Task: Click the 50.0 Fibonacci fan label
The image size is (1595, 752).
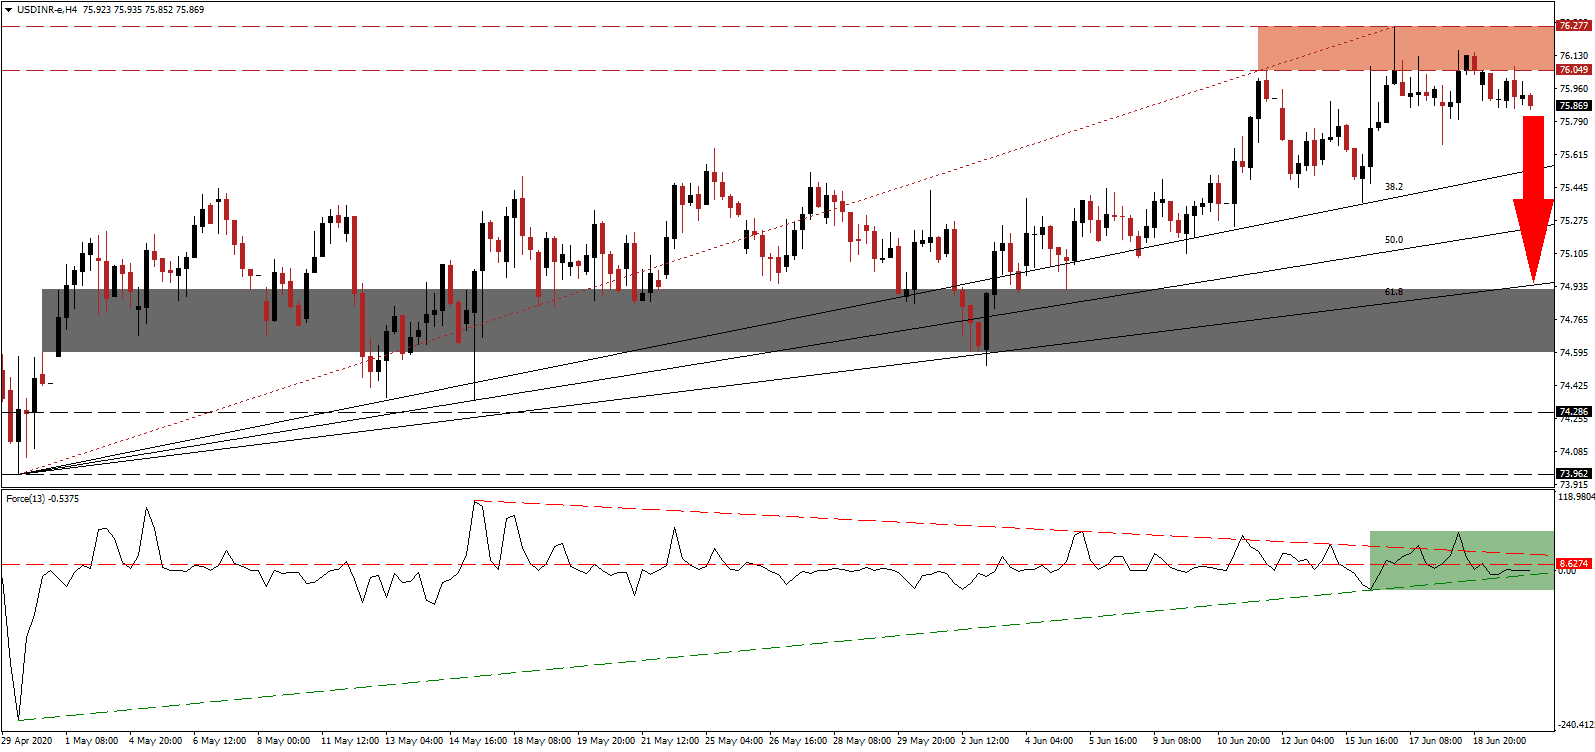Action: point(1393,240)
